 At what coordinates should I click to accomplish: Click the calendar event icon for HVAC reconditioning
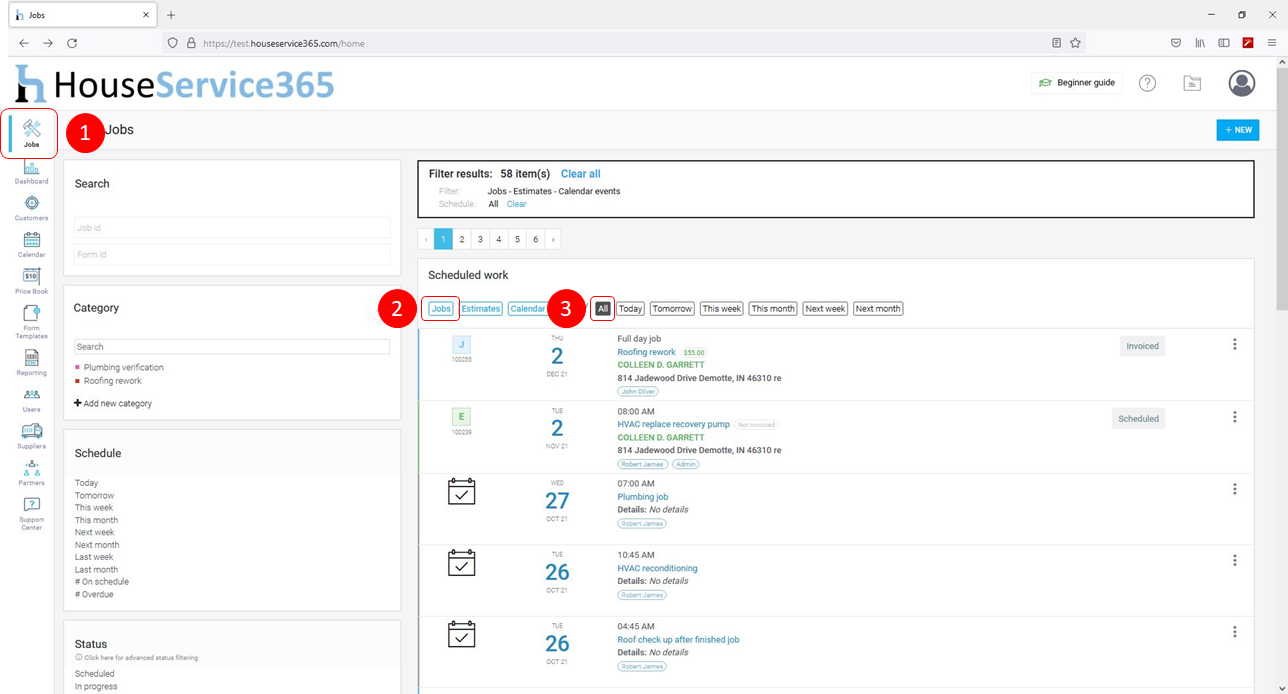point(461,562)
